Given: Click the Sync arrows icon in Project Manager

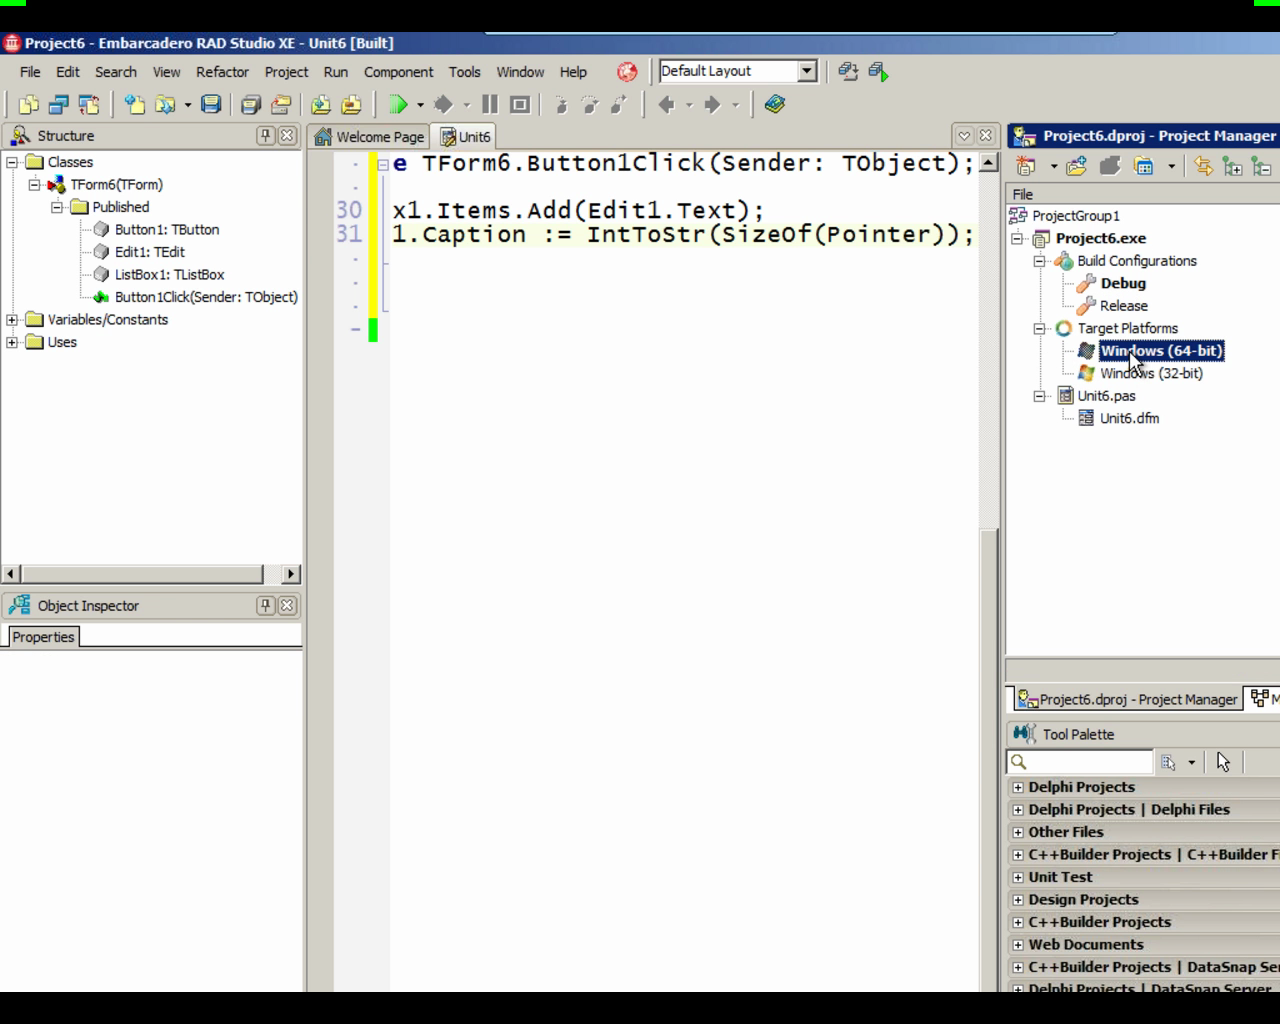Looking at the screenshot, I should pos(1203,167).
